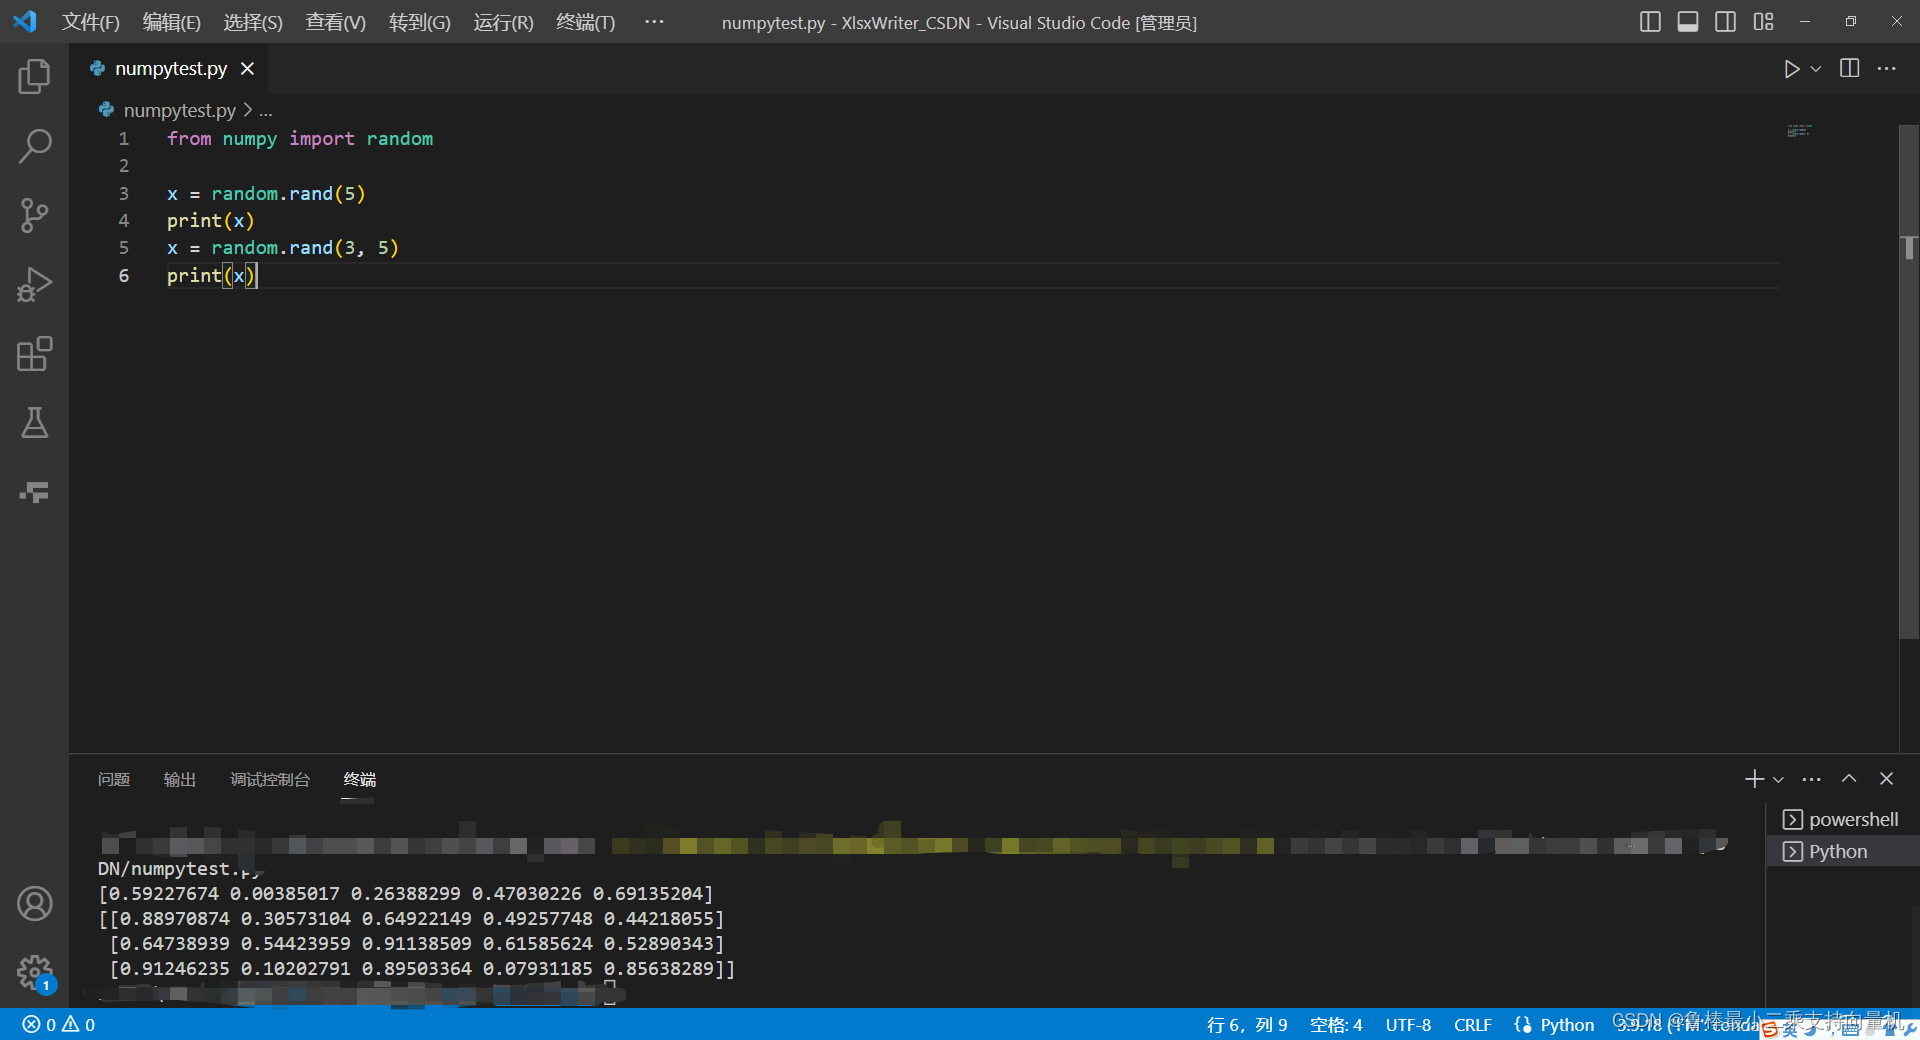Click the terminal output row beginning 0.59227674

click(406, 894)
